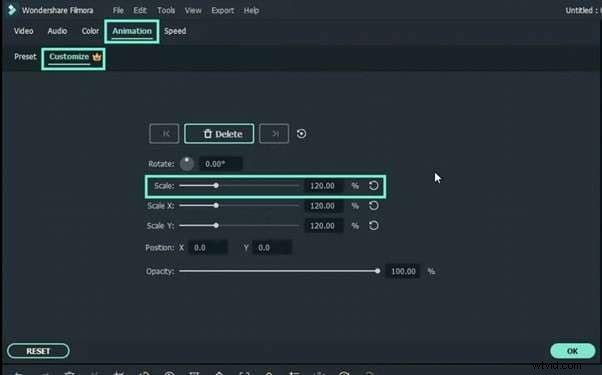The width and height of the screenshot is (602, 375).
Task: Switch to the Speed tab
Action: coord(175,31)
